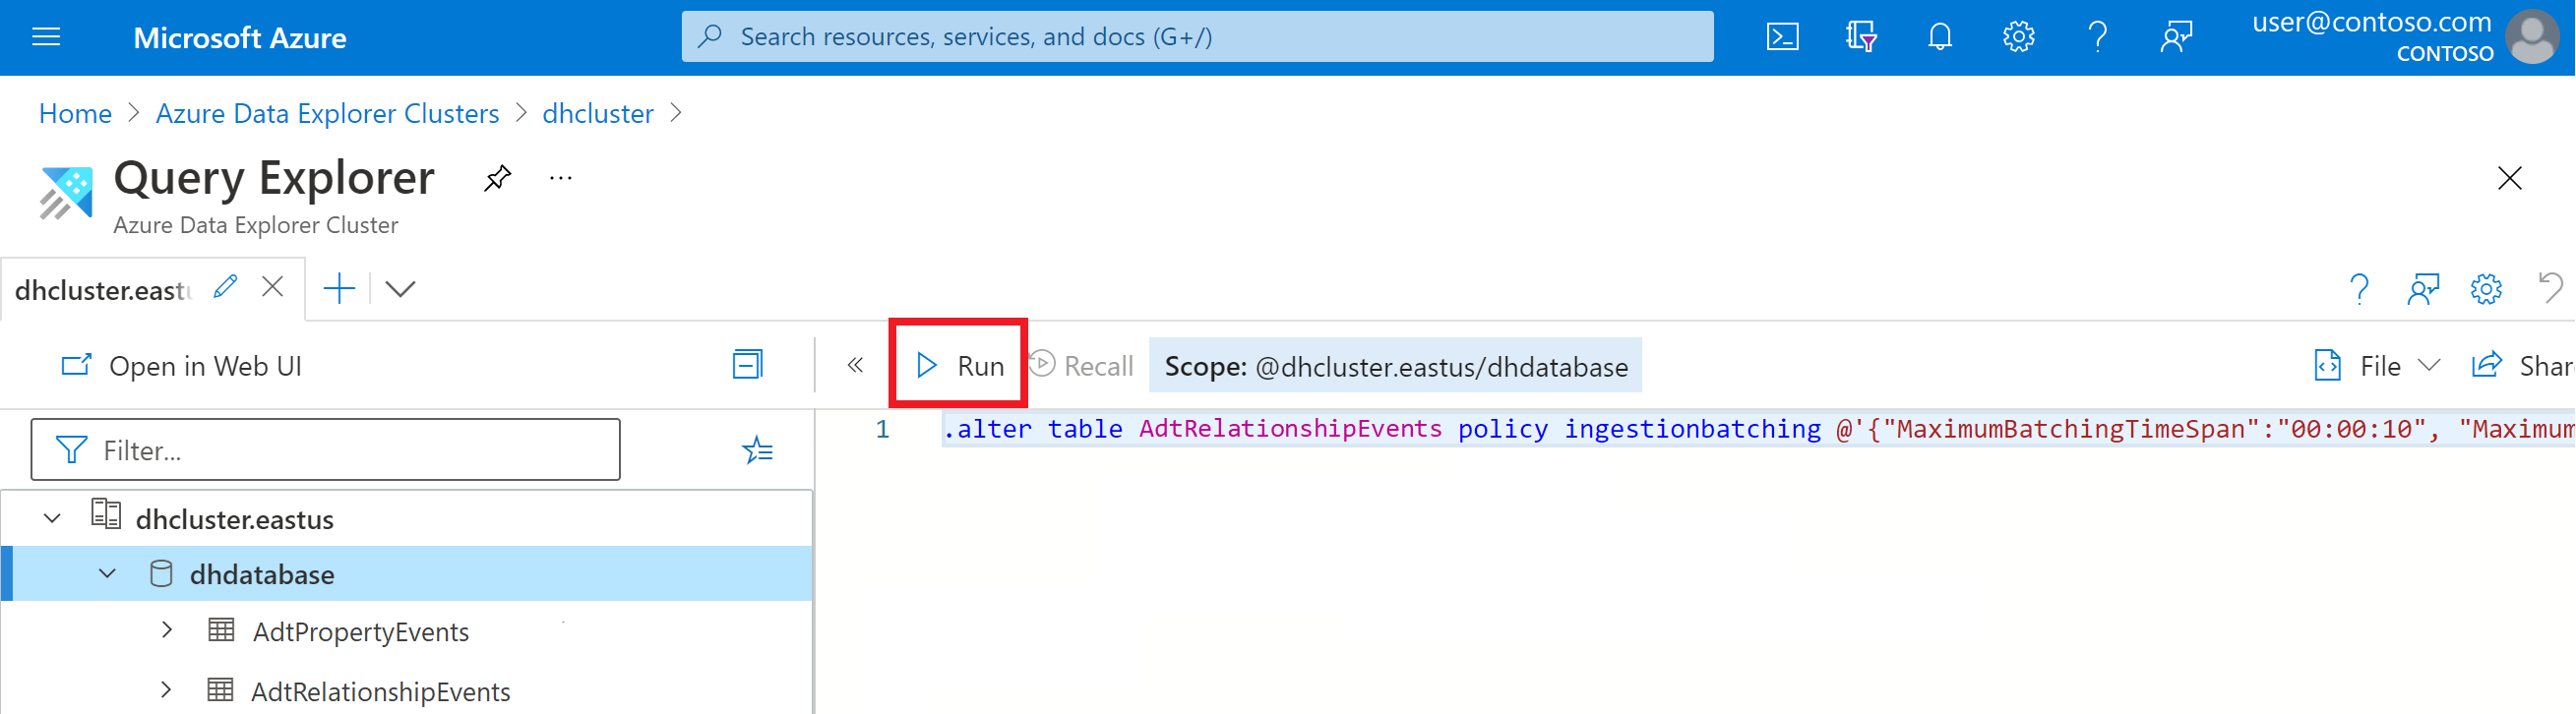Go to Home breadcrumb
Screen dimensions: 2576x714
tap(75, 113)
